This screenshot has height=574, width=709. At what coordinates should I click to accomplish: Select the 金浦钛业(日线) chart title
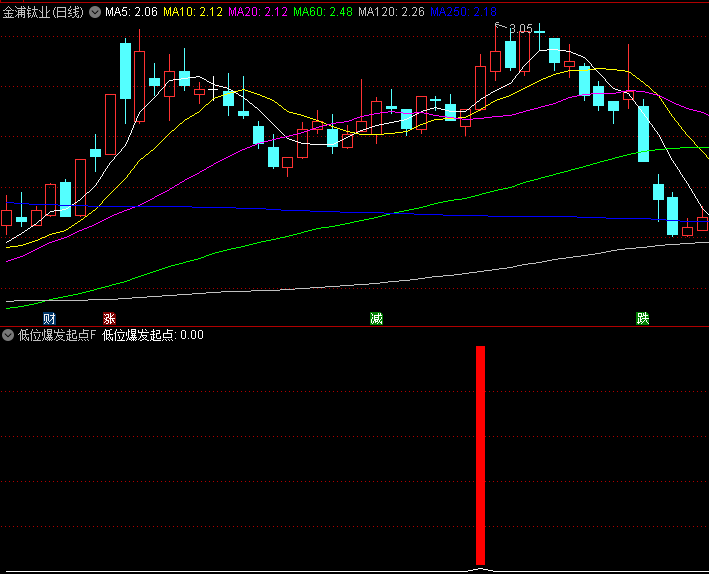click(x=43, y=12)
